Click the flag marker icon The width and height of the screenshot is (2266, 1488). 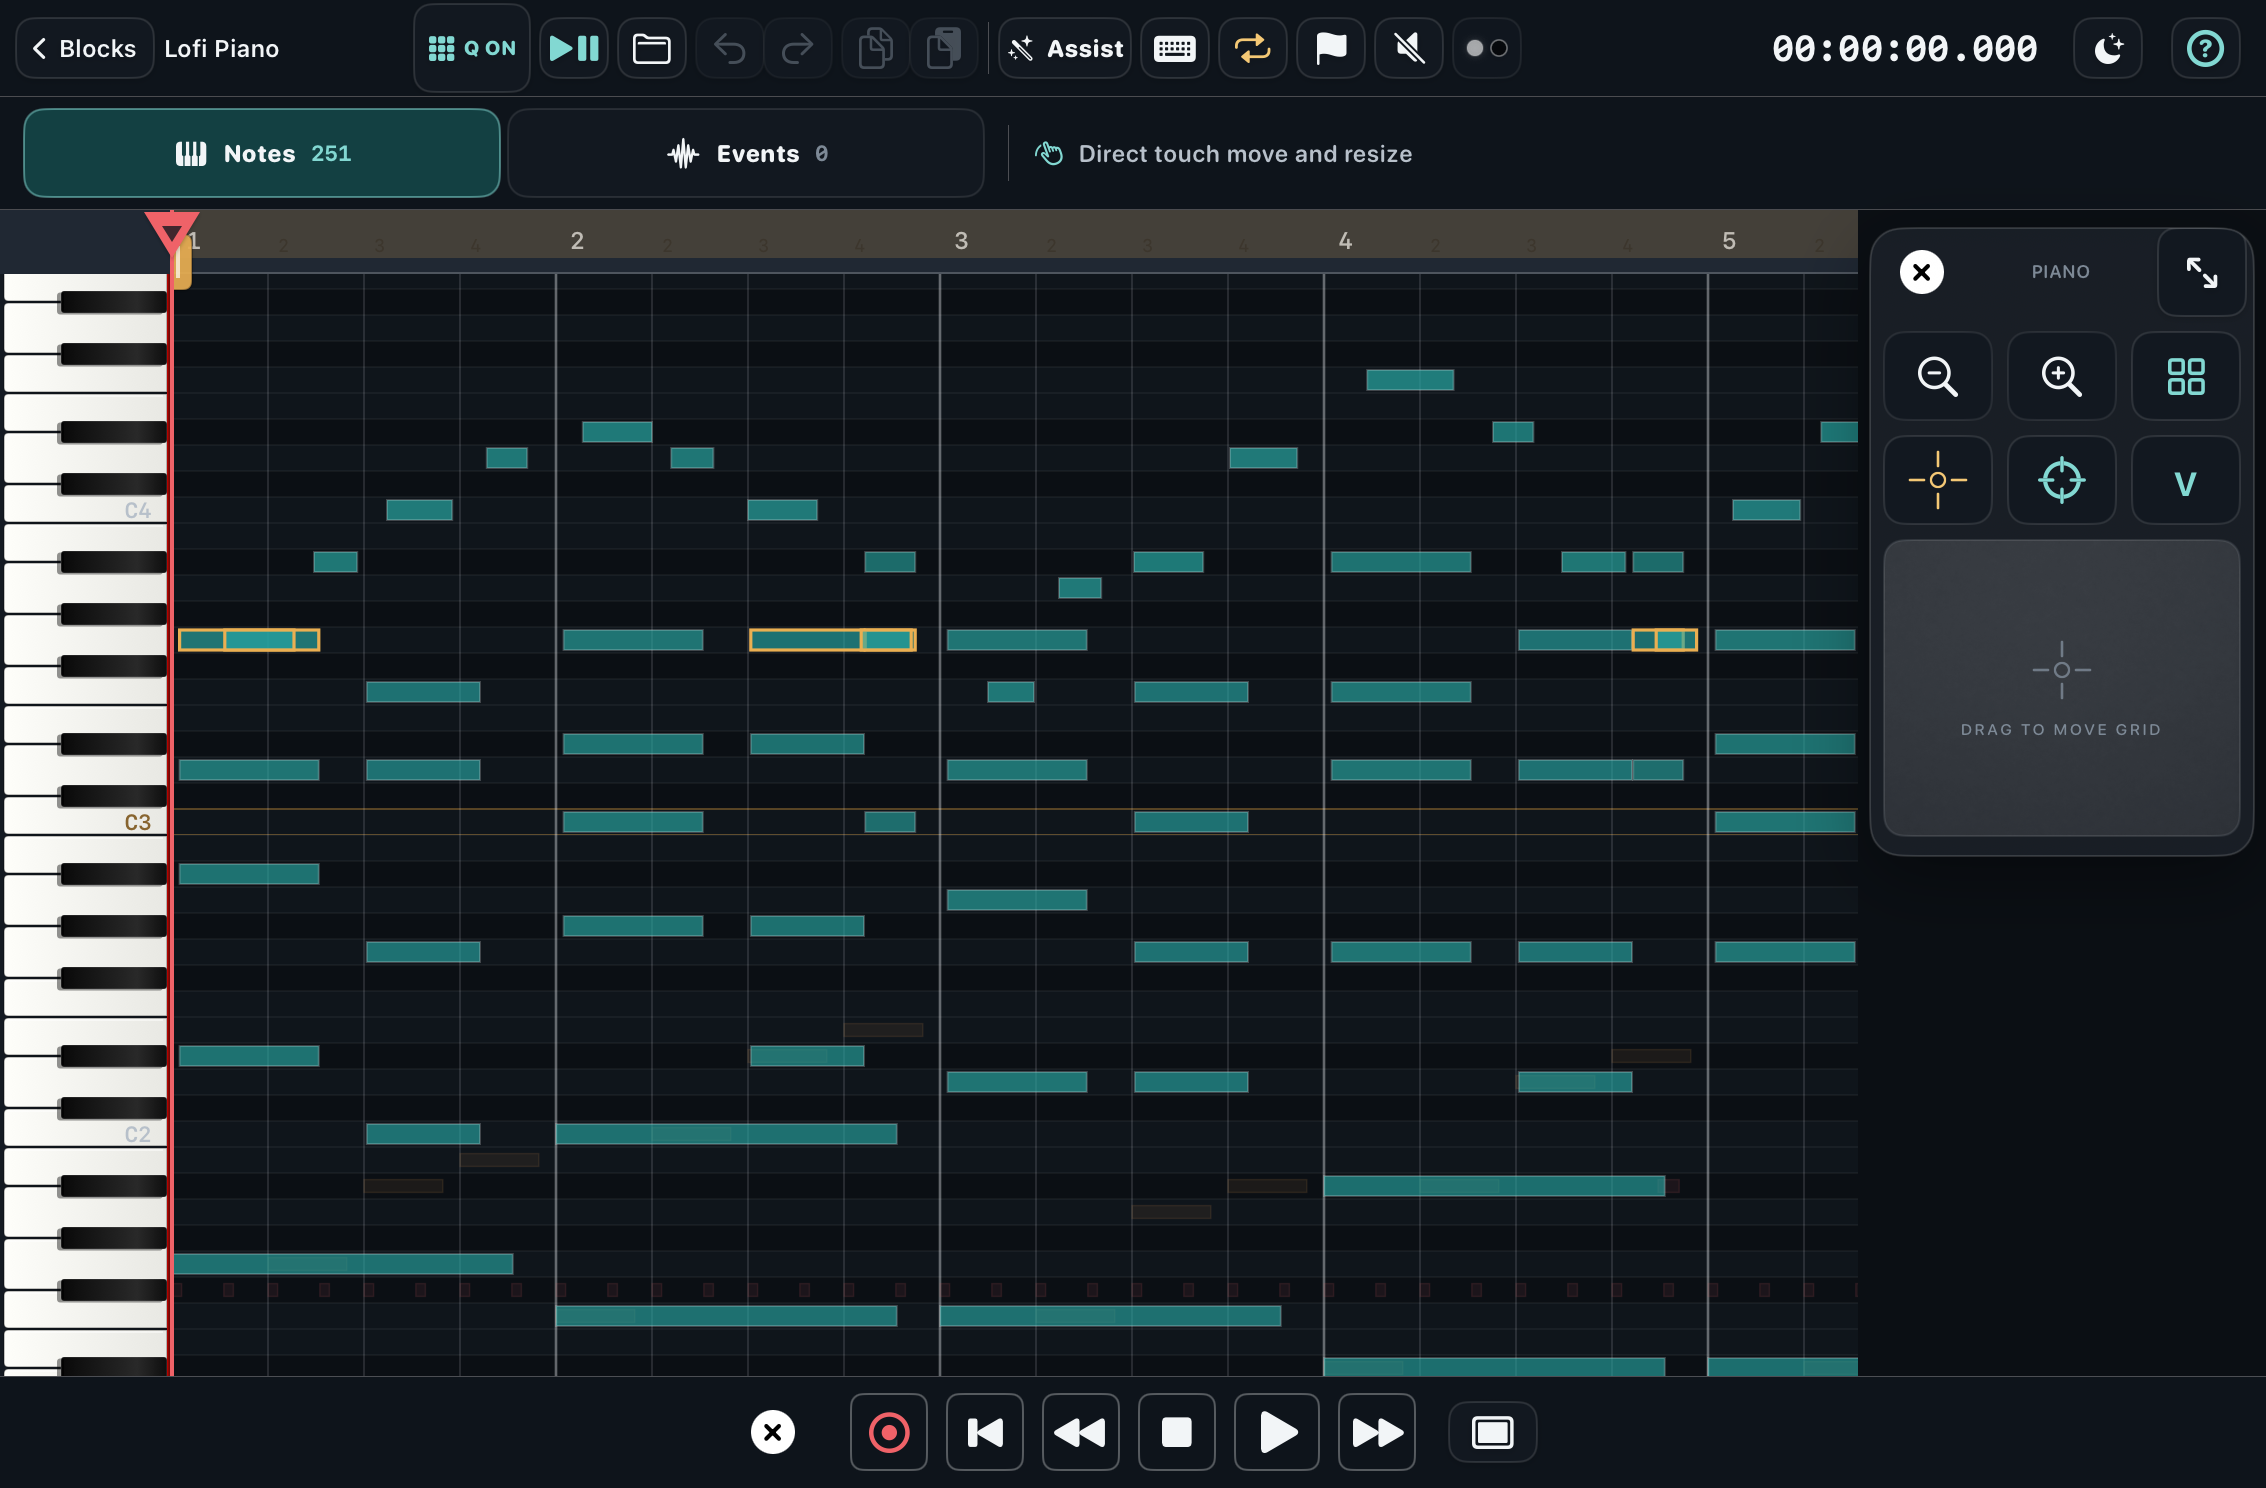(1331, 48)
